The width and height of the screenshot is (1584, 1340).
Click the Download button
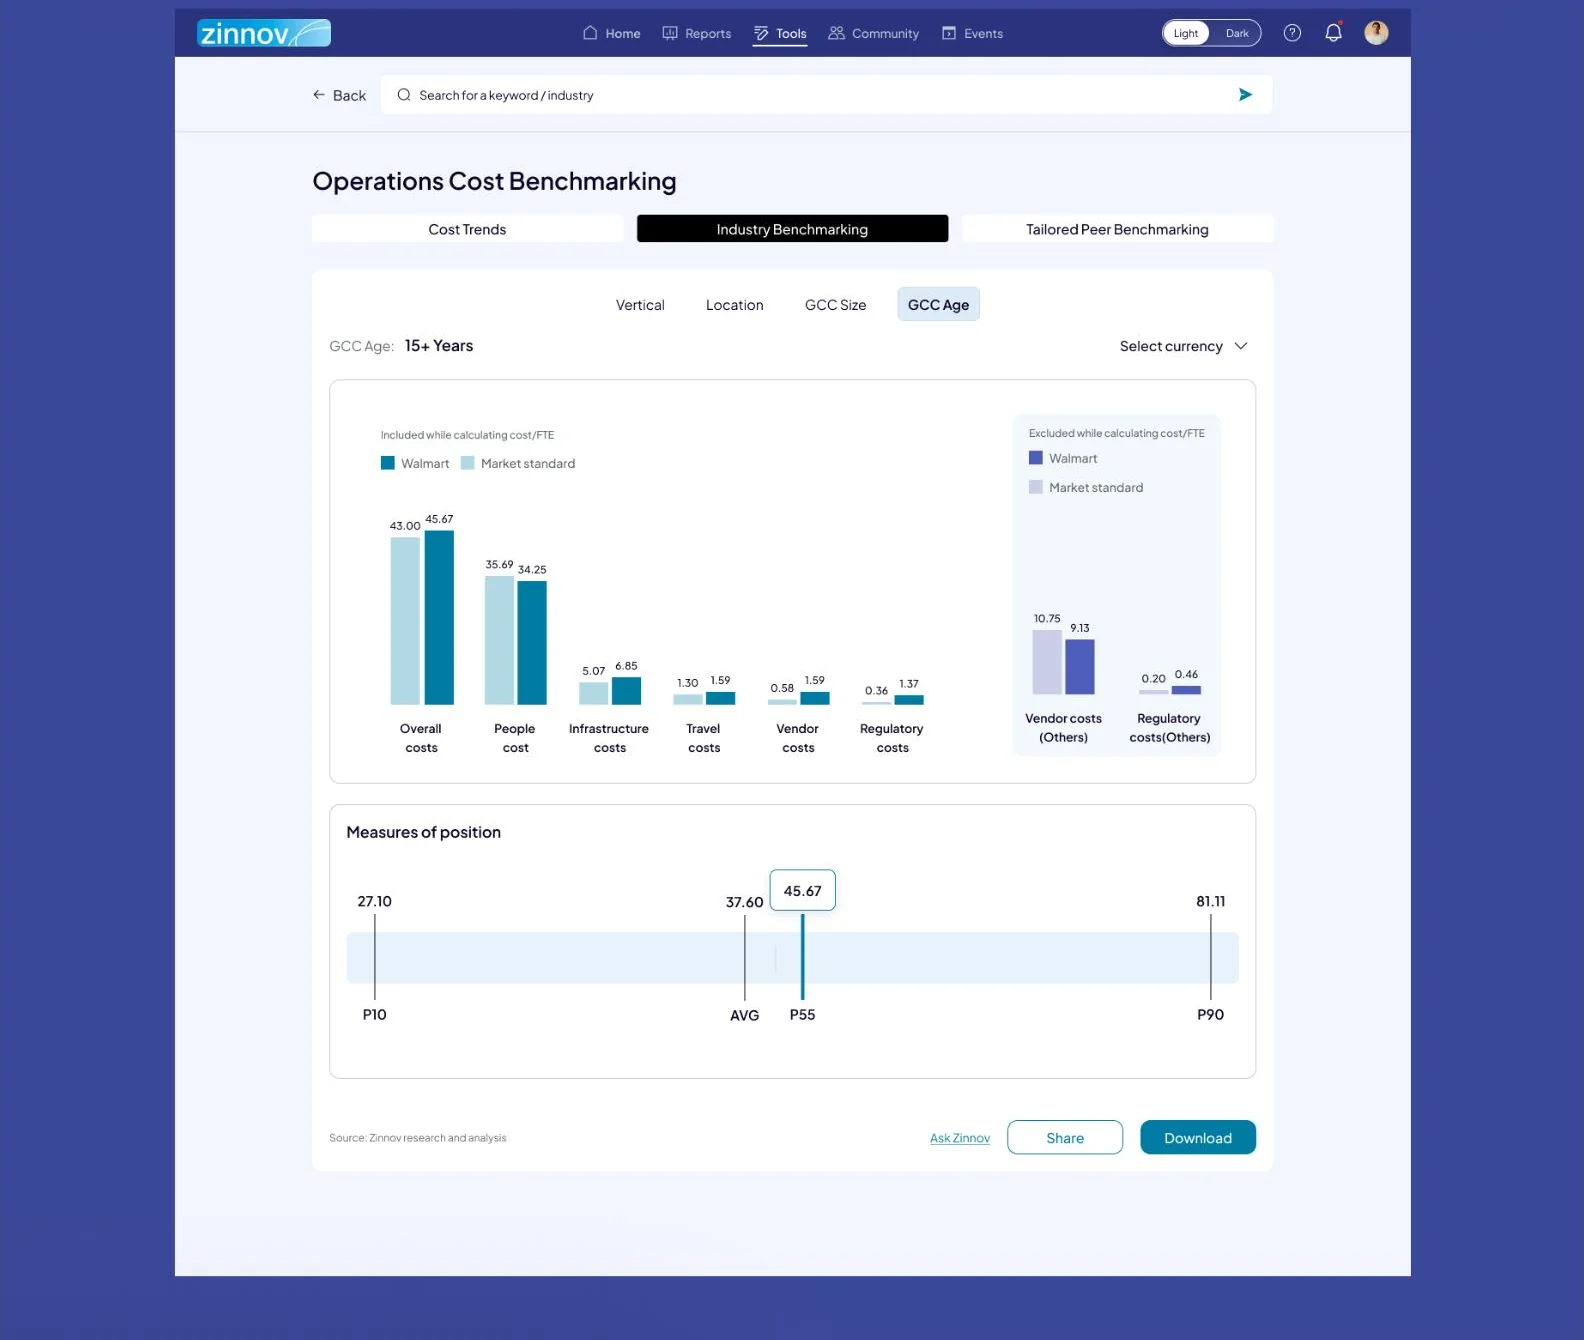[1198, 1138]
